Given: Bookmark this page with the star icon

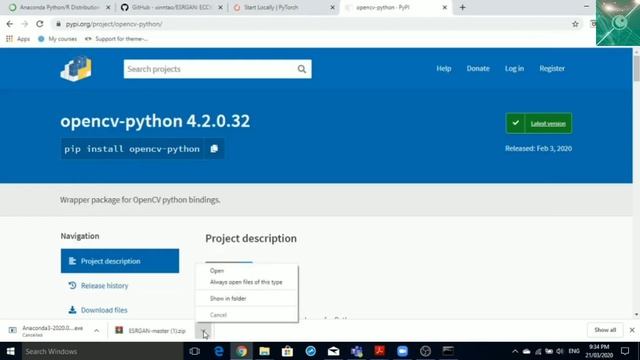Looking at the screenshot, I should [x=575, y=24].
